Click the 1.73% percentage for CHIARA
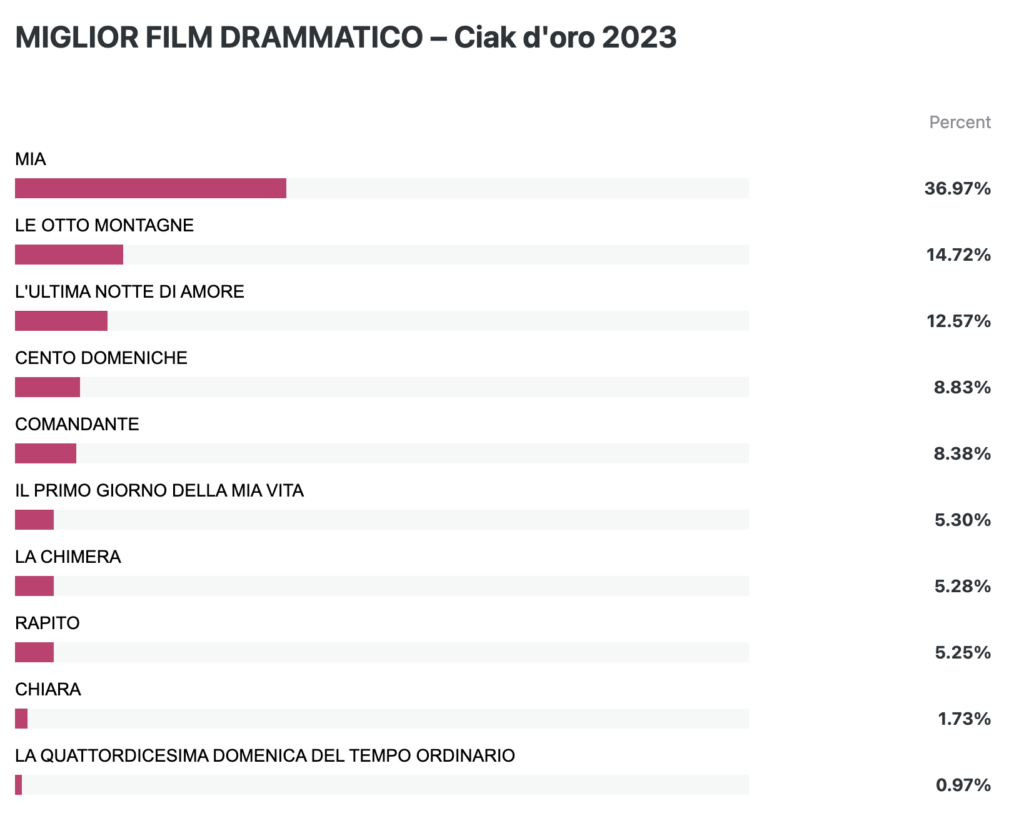1024x818 pixels. point(965,719)
